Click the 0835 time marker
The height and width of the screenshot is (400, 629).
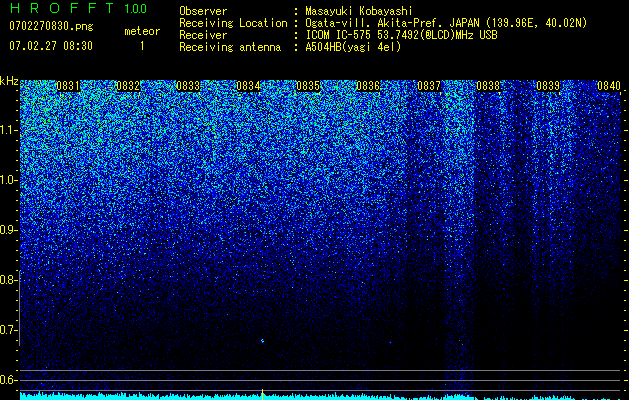click(x=308, y=86)
